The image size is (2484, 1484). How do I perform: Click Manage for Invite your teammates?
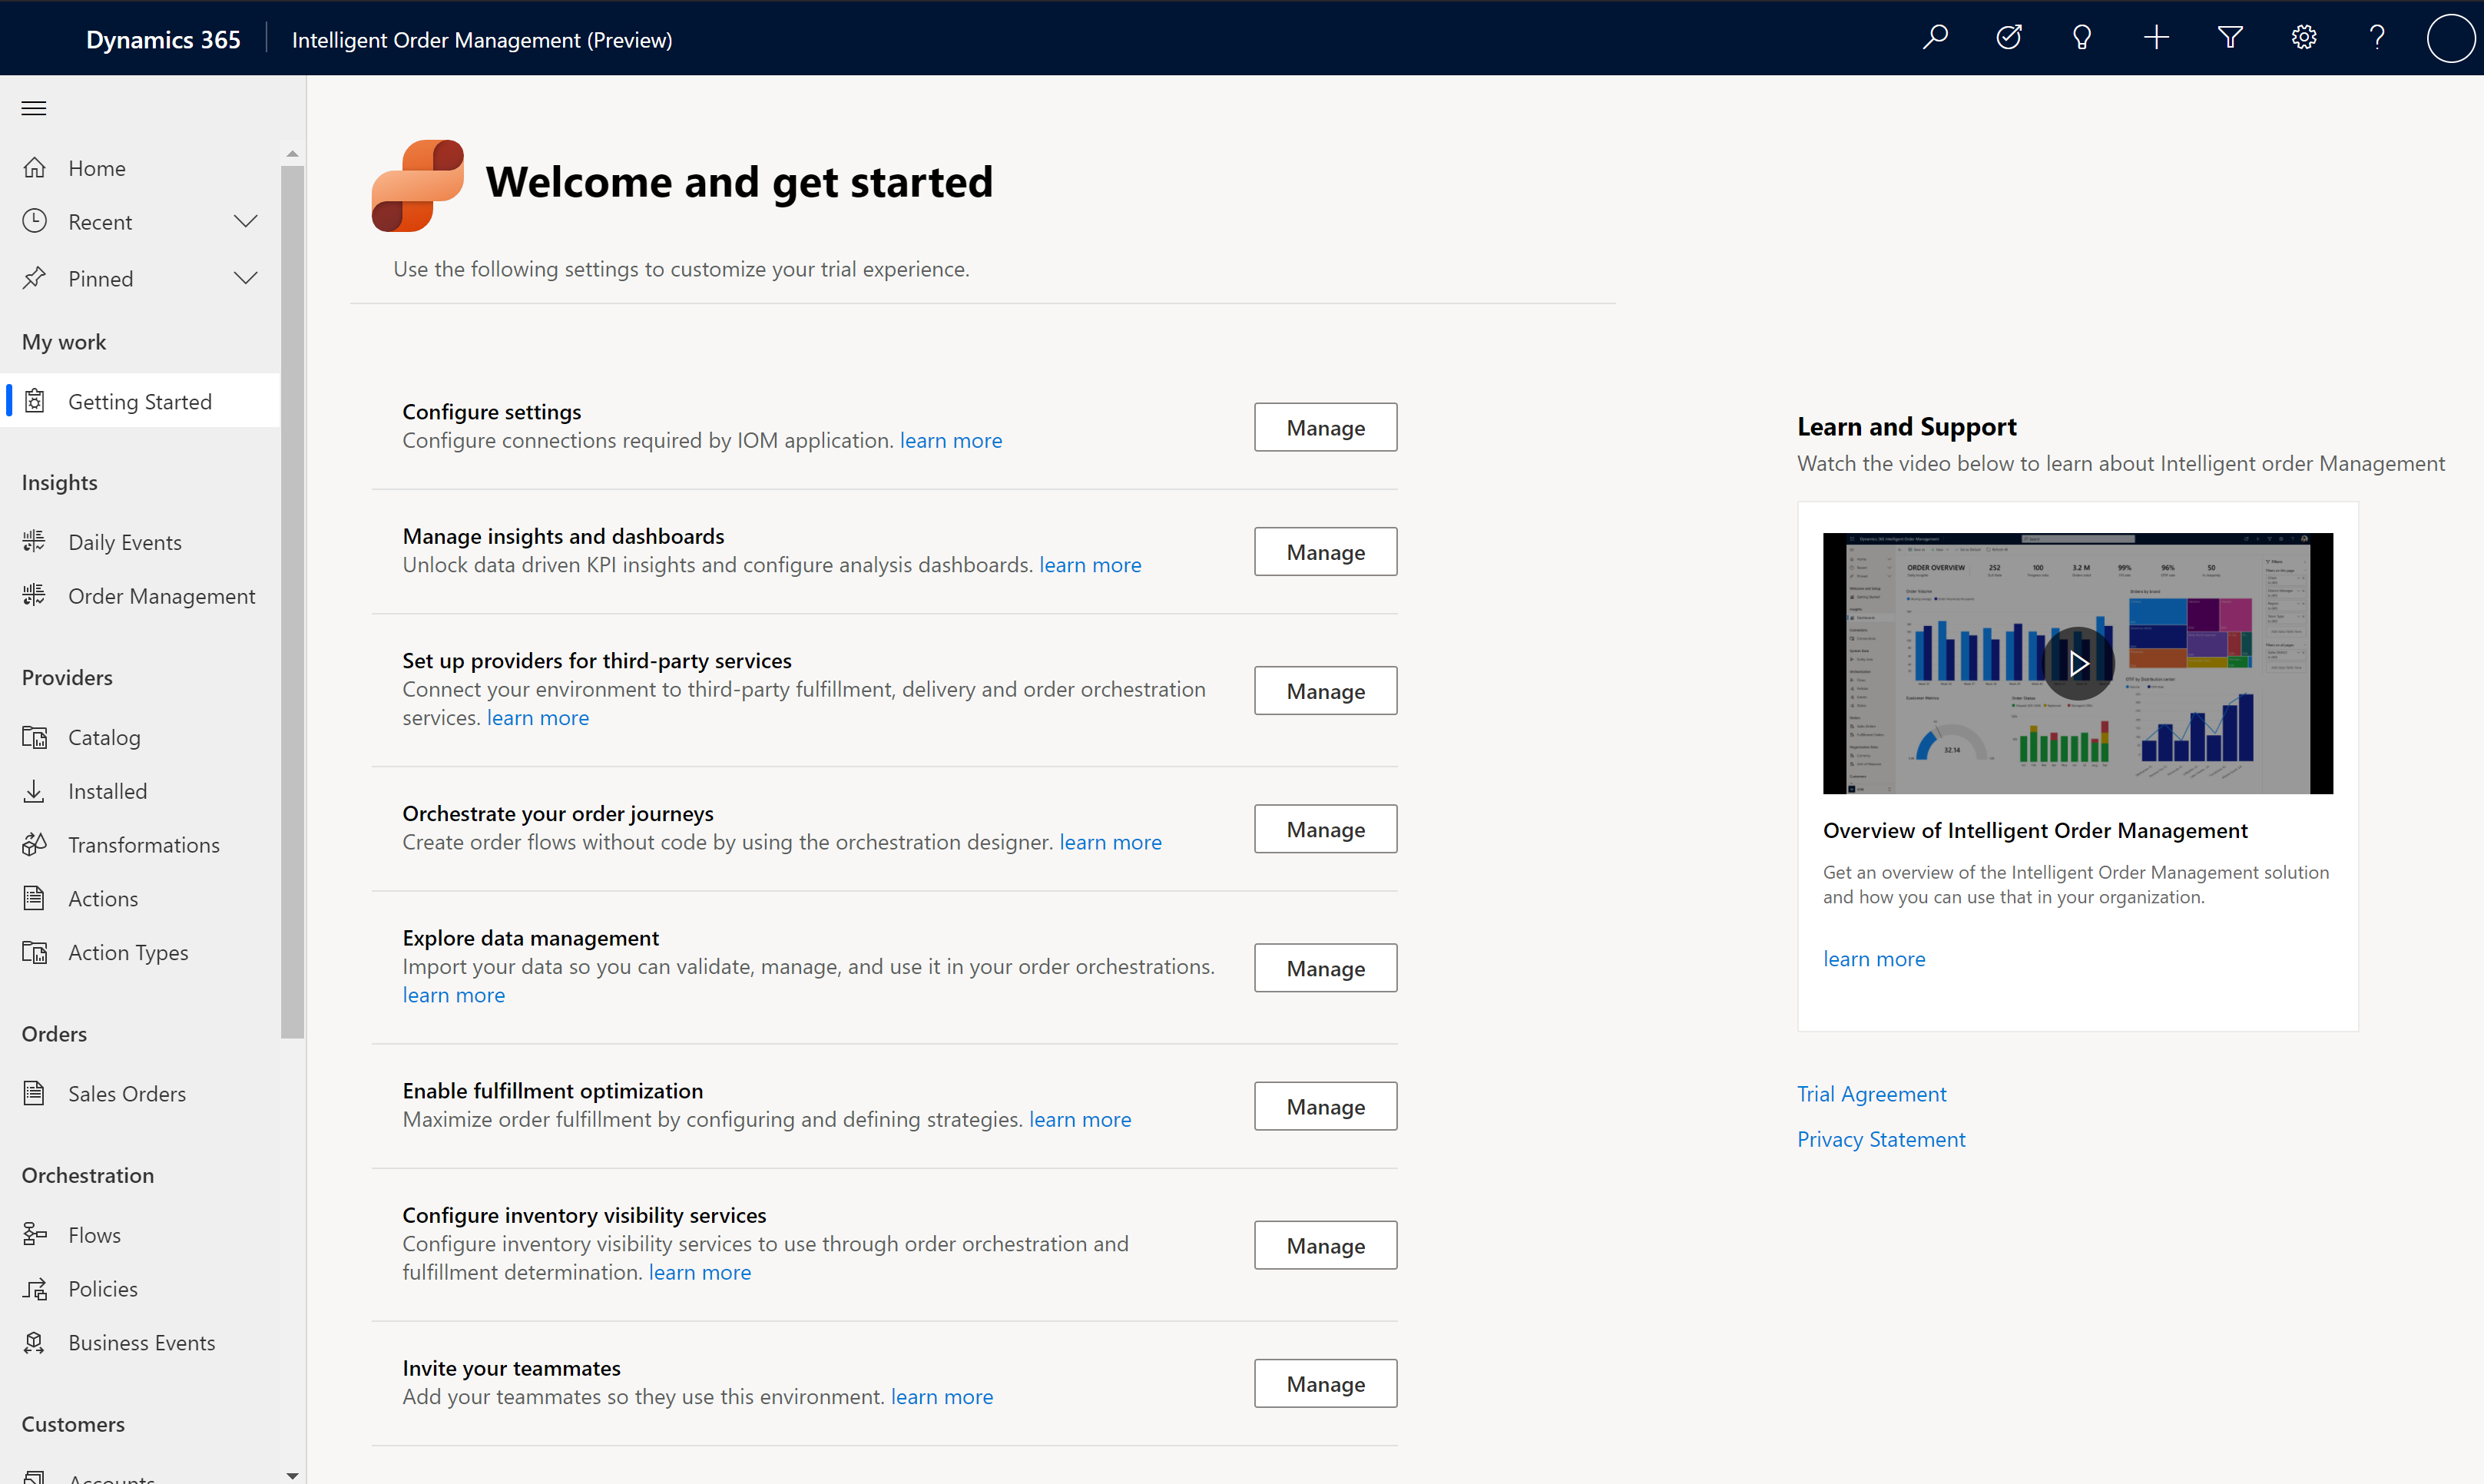click(1325, 1383)
